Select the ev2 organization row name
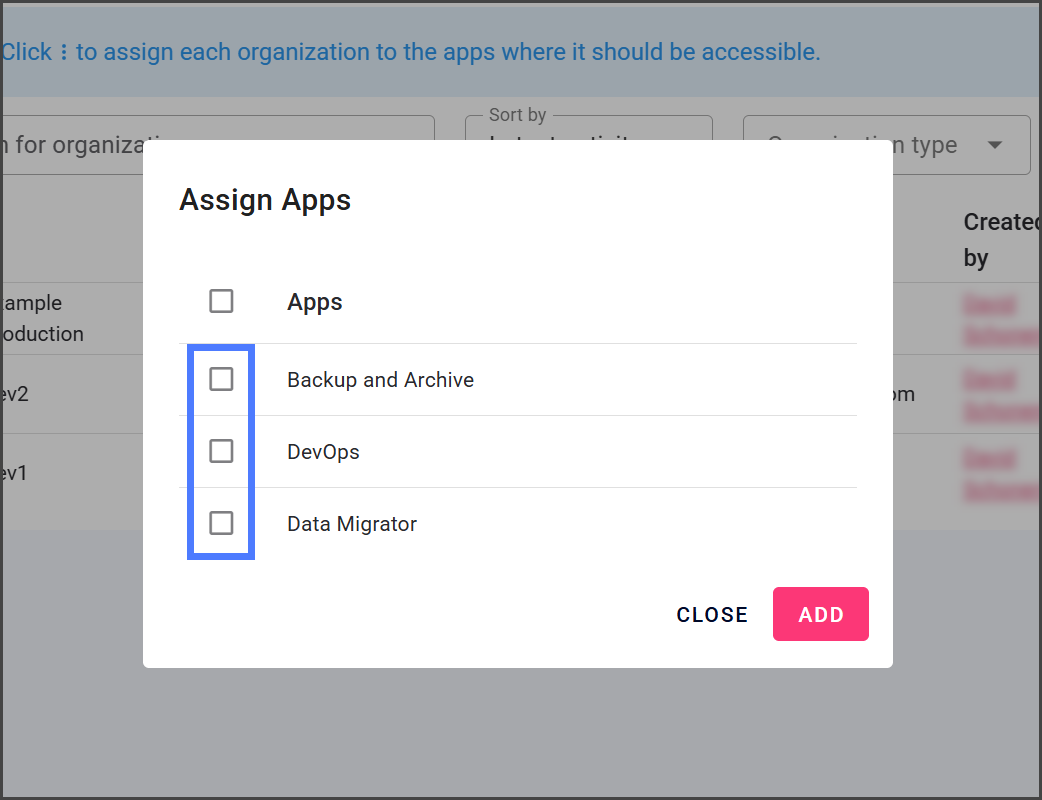1042x800 pixels. click(14, 394)
